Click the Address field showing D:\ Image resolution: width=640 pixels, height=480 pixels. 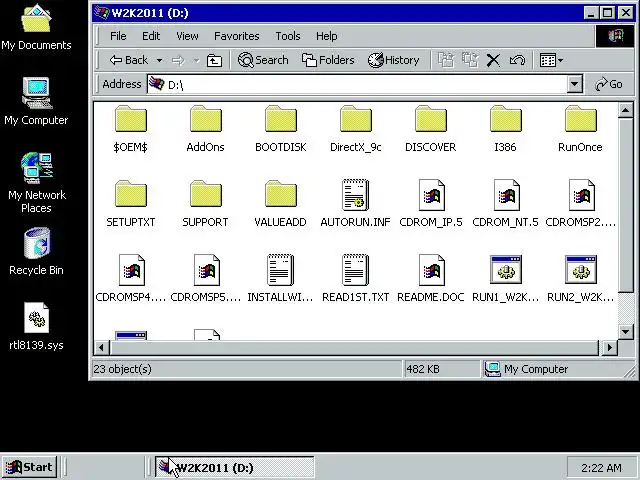[357, 84]
